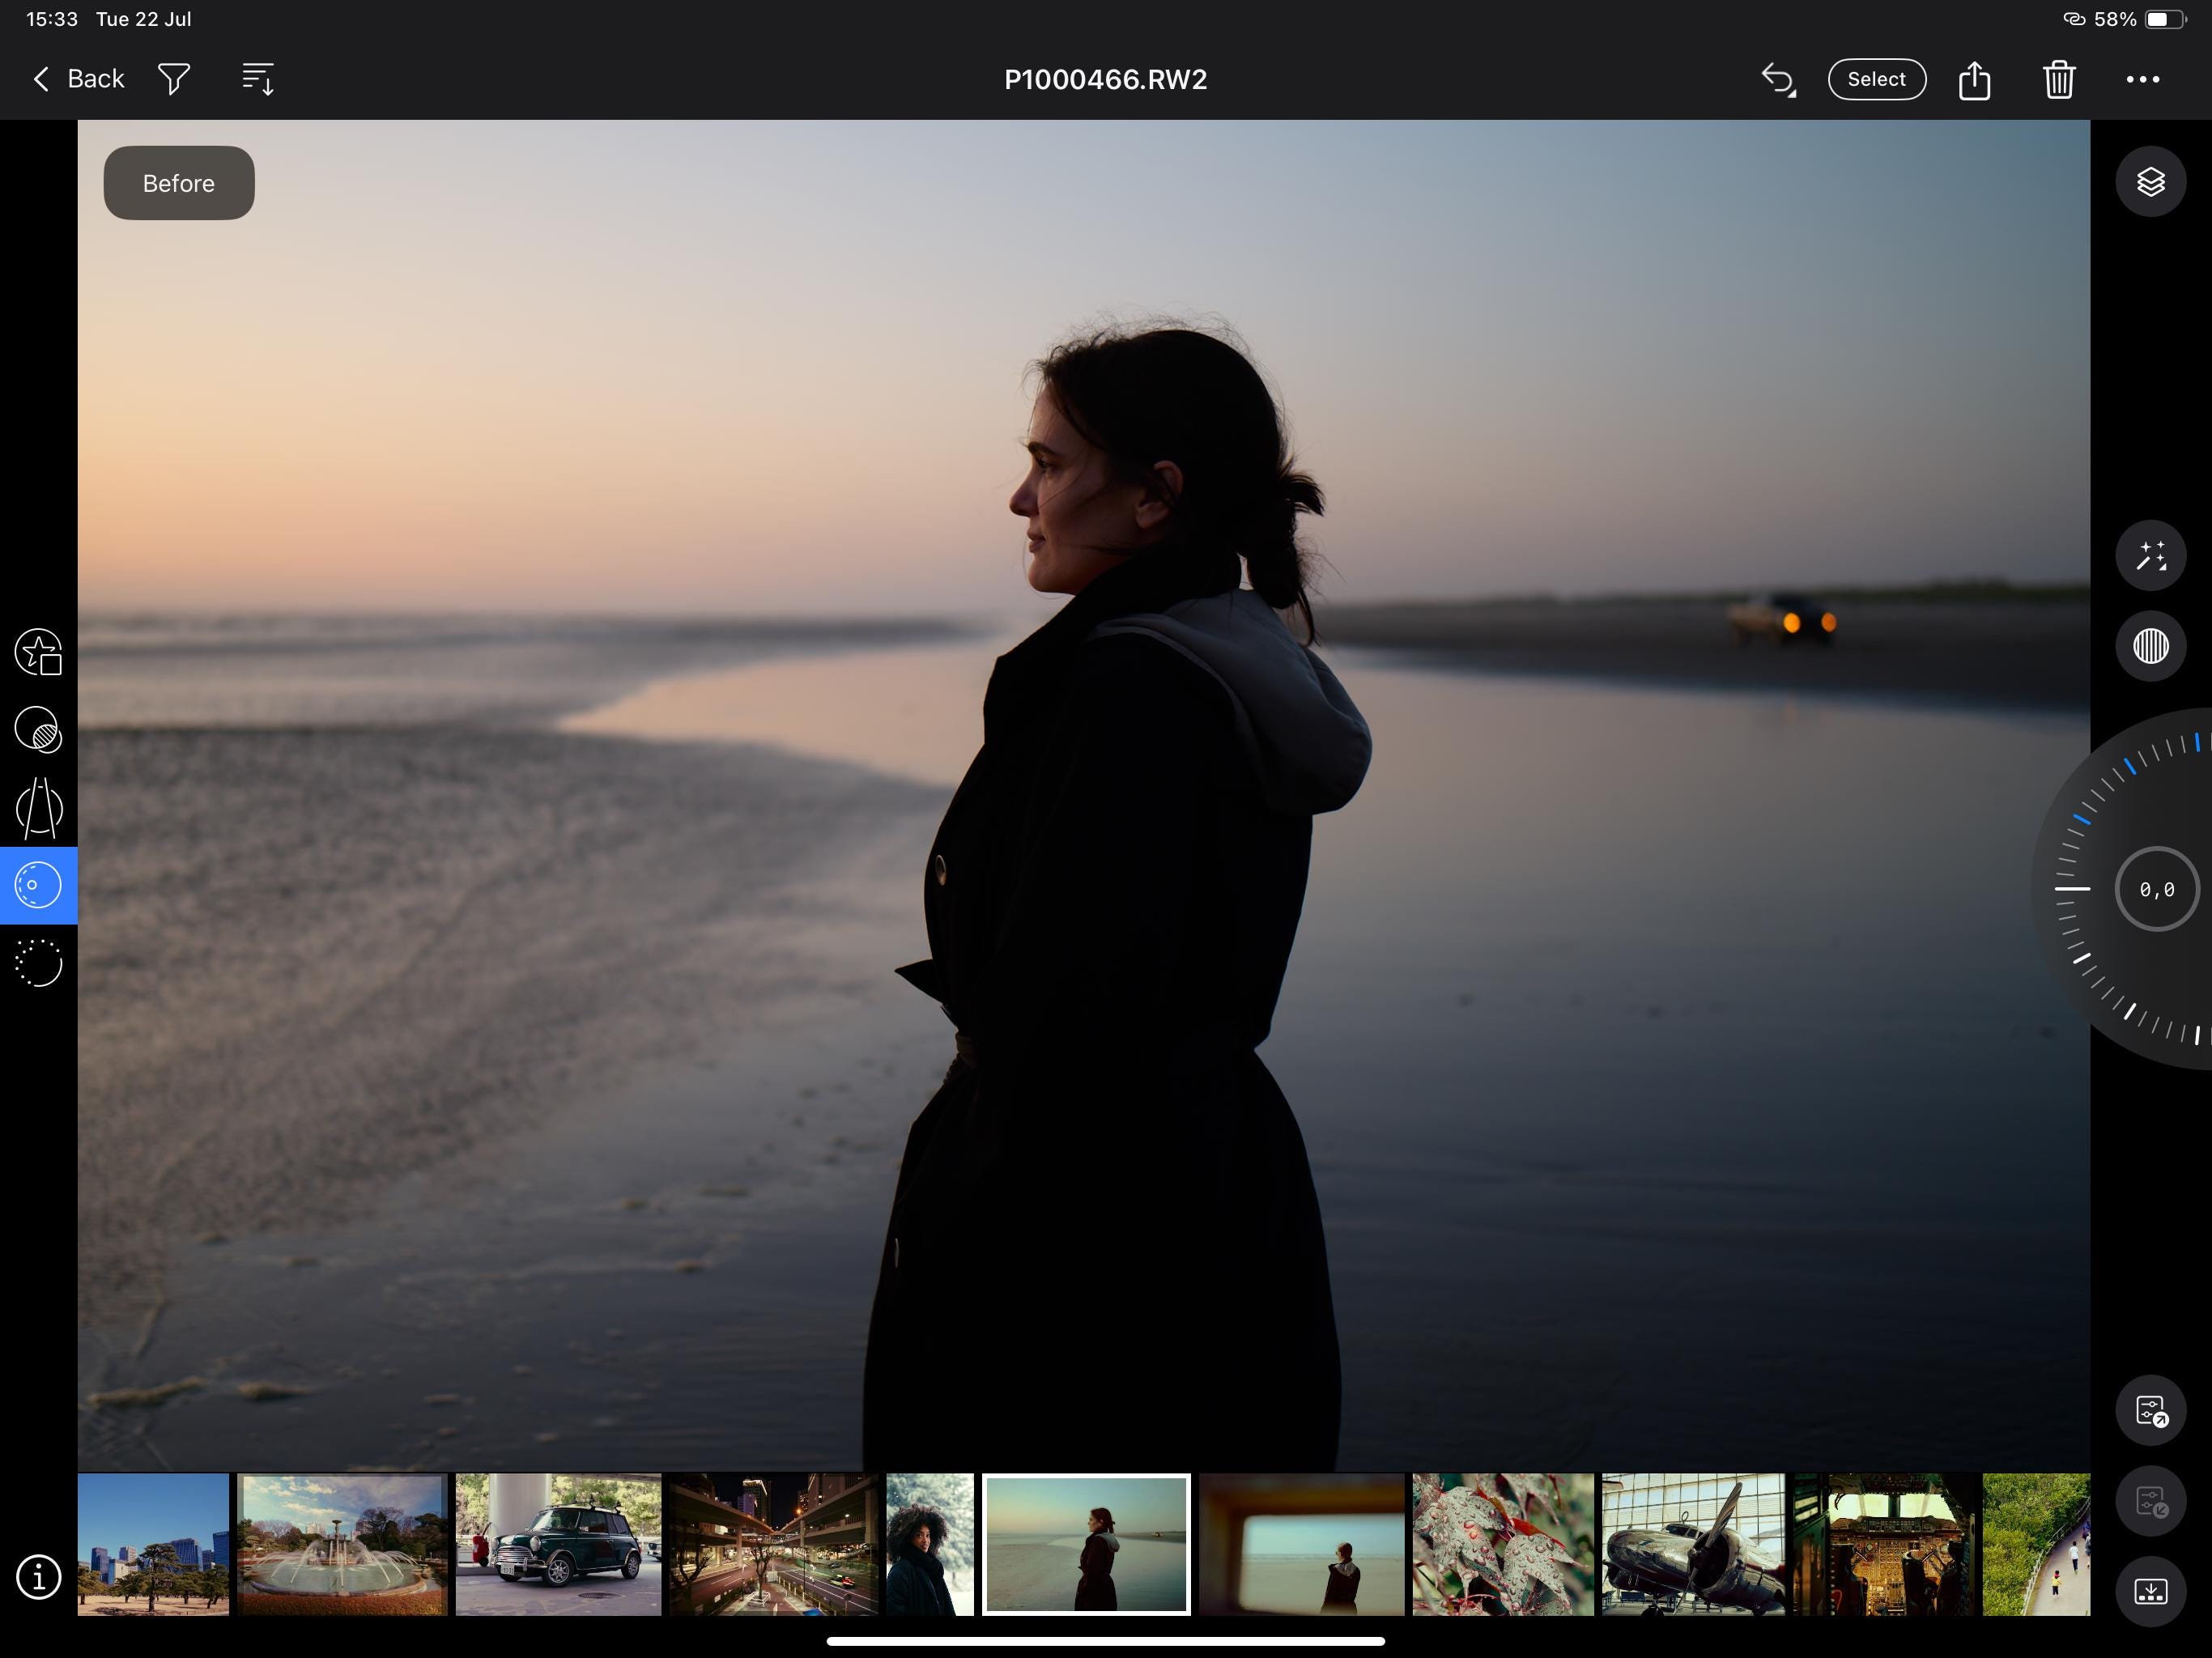Copy adjustments with sliders arrow icon
Screen dimensions: 2212x1658
click(2150, 1411)
